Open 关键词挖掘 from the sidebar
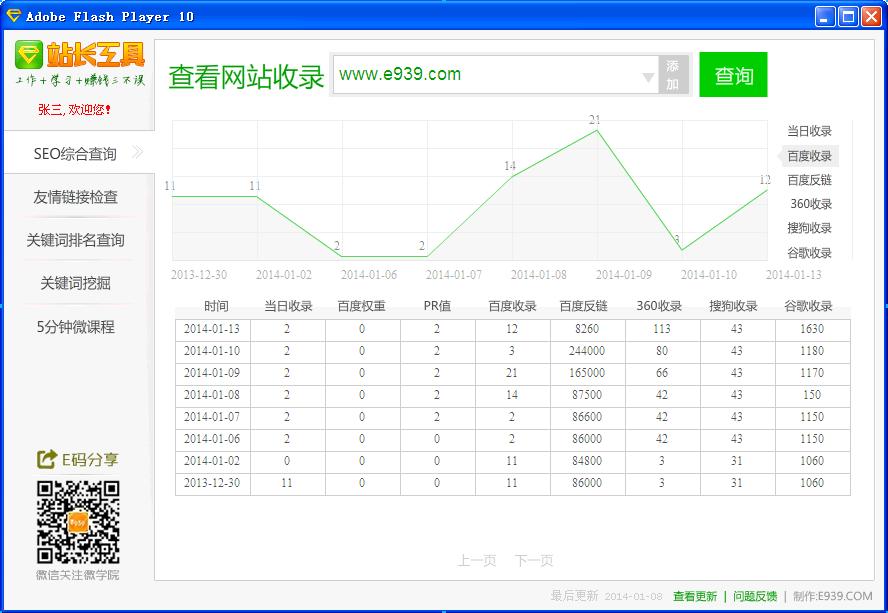 coord(76,283)
